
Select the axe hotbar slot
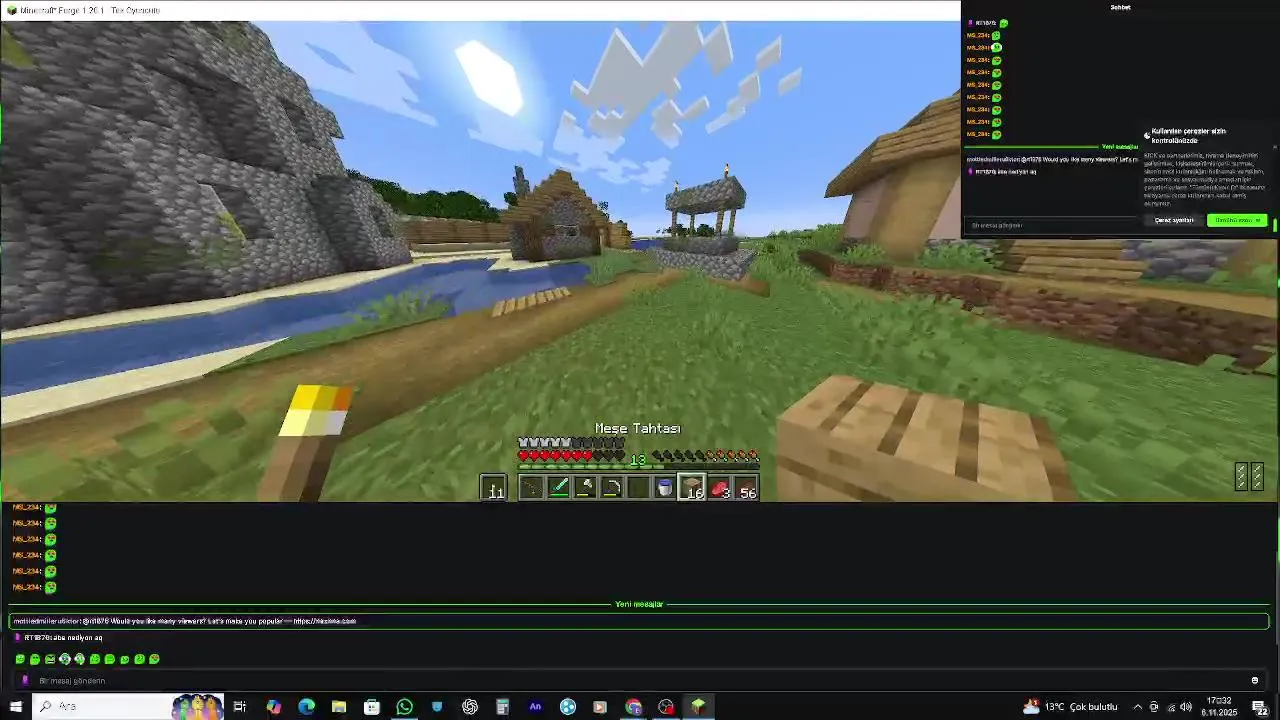585,488
